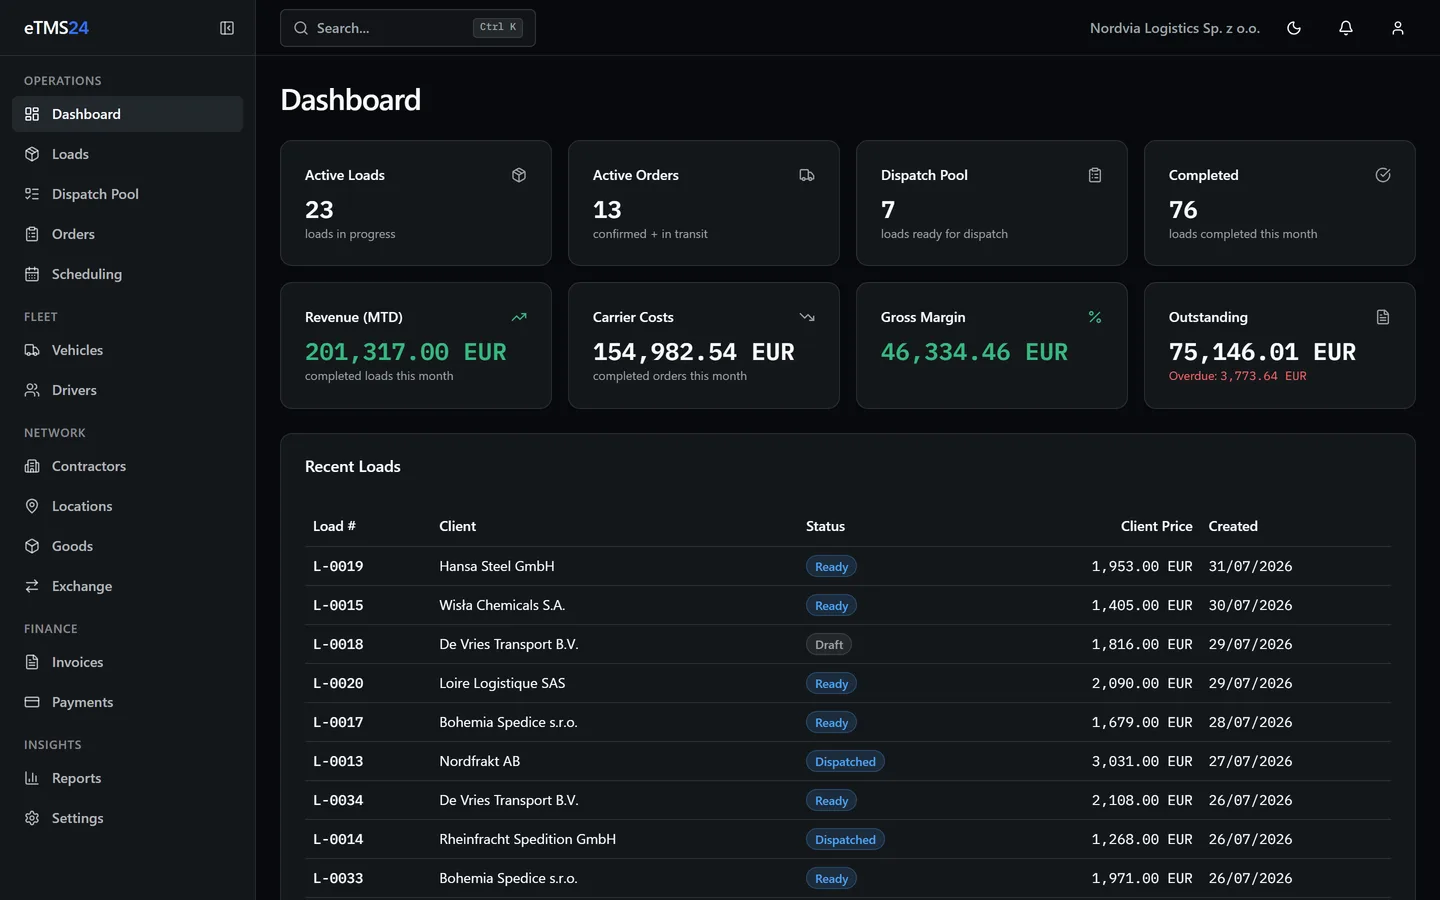Go to Payments under Finance

tap(127, 702)
